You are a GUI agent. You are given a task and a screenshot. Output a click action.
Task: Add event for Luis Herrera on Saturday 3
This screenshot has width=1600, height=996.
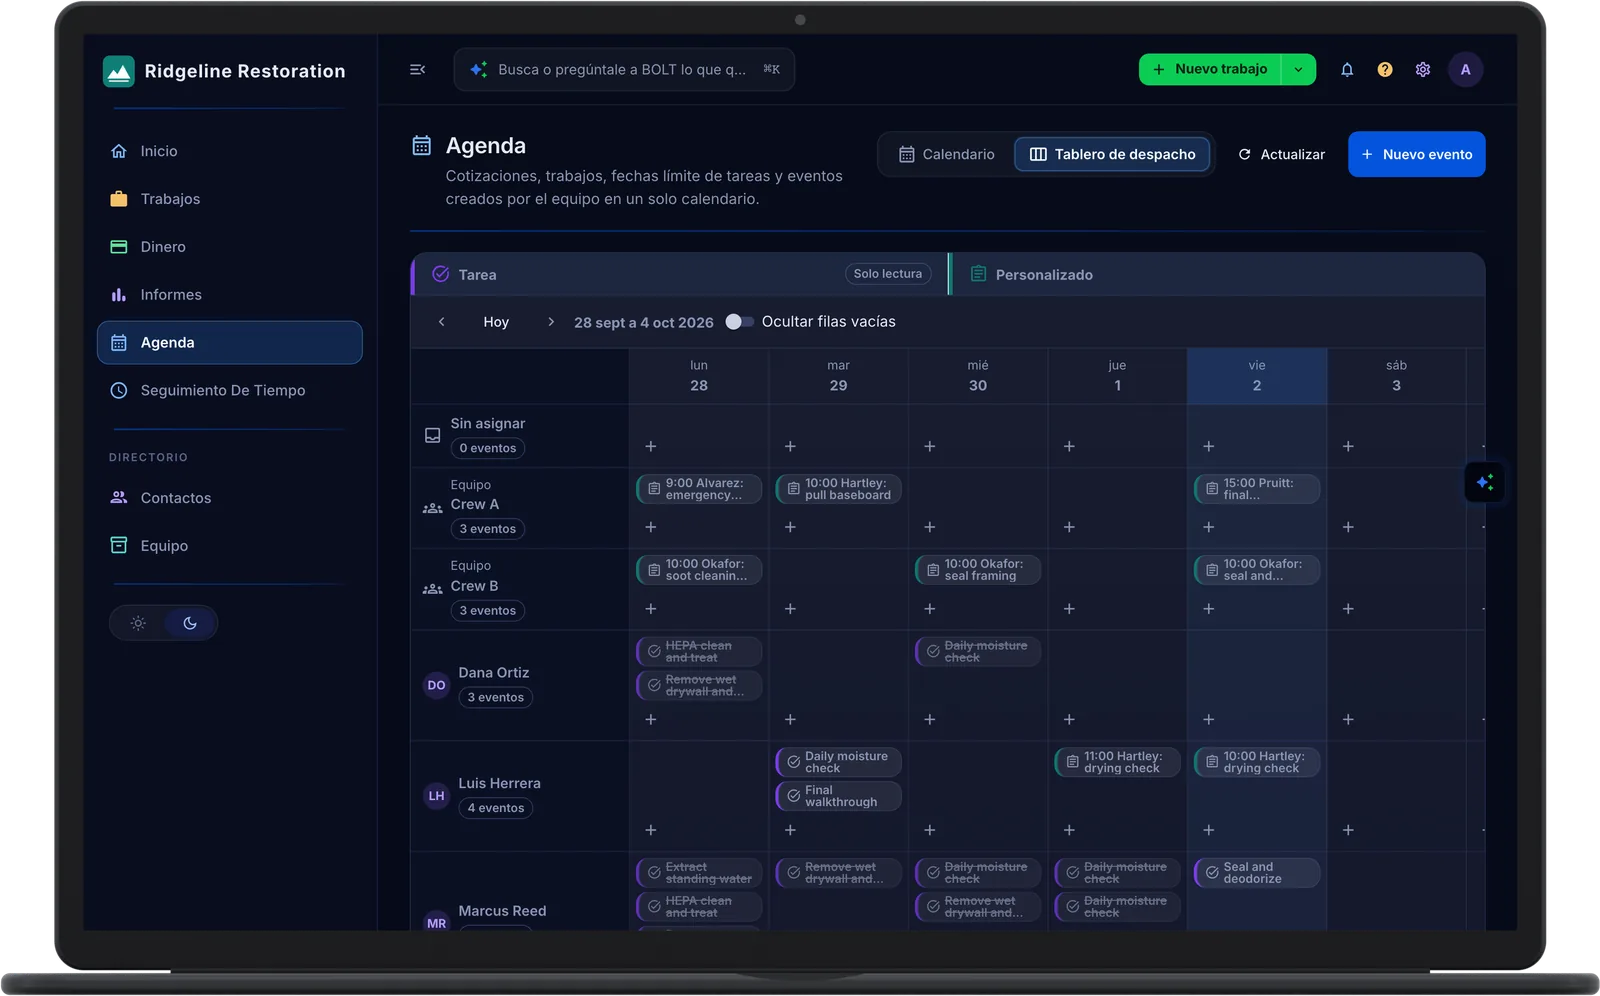point(1348,830)
